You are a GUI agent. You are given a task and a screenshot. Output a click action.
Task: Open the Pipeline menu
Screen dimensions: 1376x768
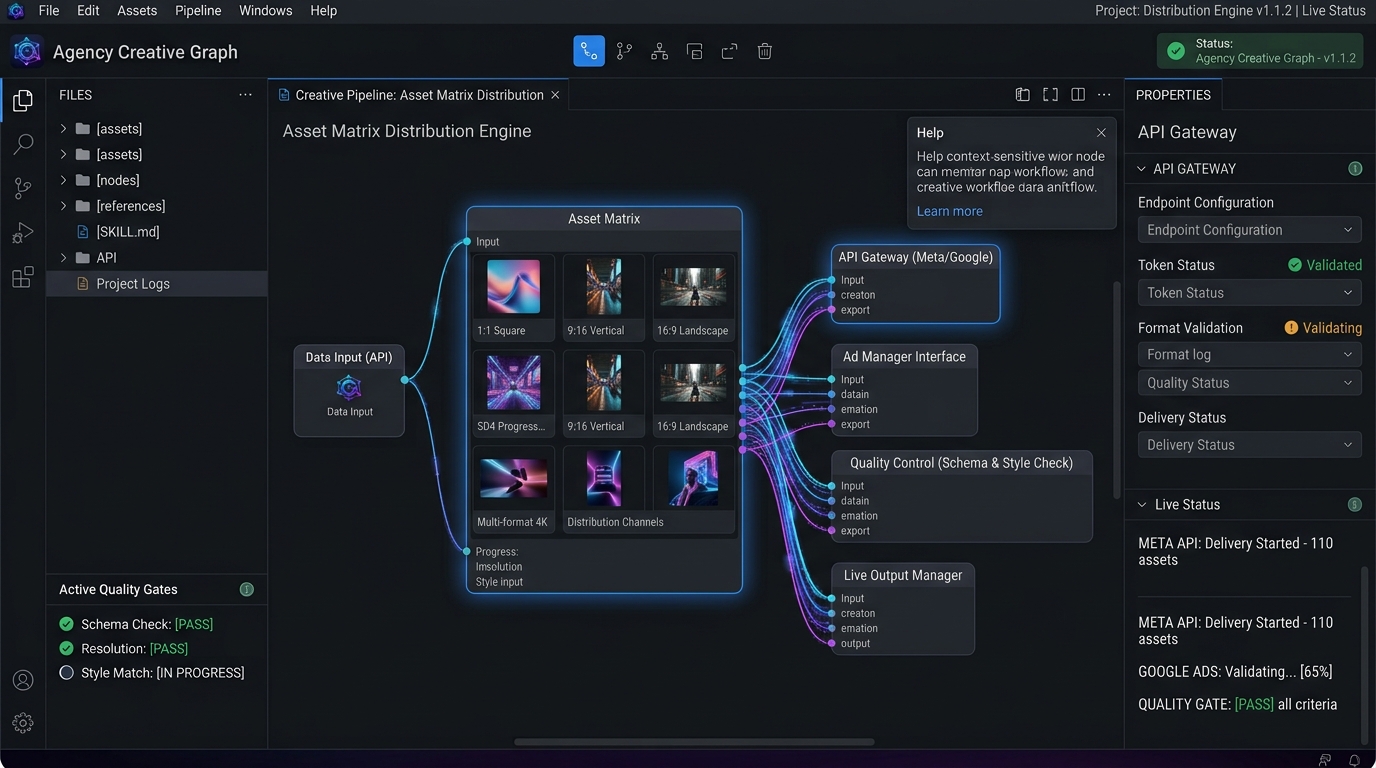click(x=198, y=11)
